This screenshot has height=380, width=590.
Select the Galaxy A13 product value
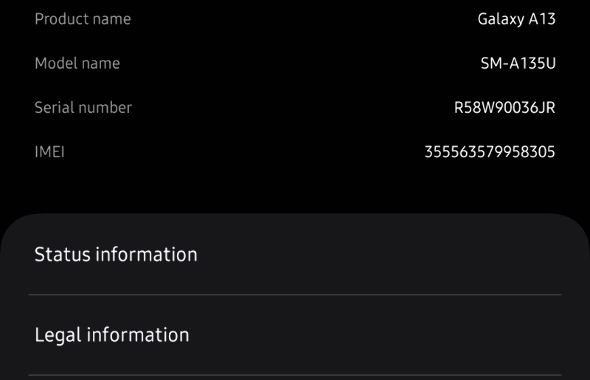(516, 19)
